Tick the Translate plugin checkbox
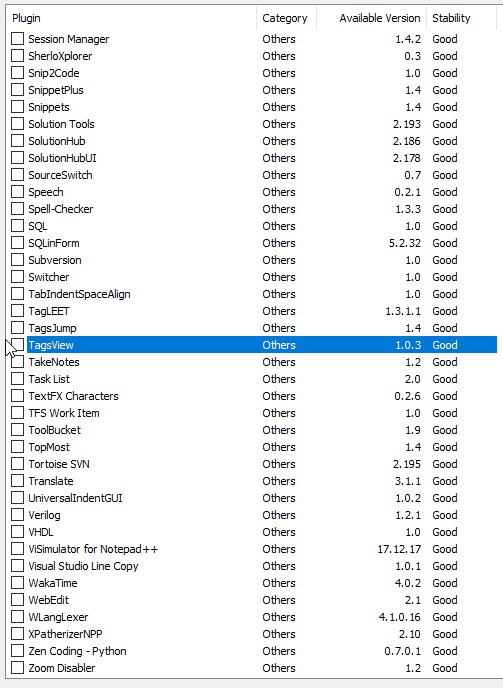 18,481
